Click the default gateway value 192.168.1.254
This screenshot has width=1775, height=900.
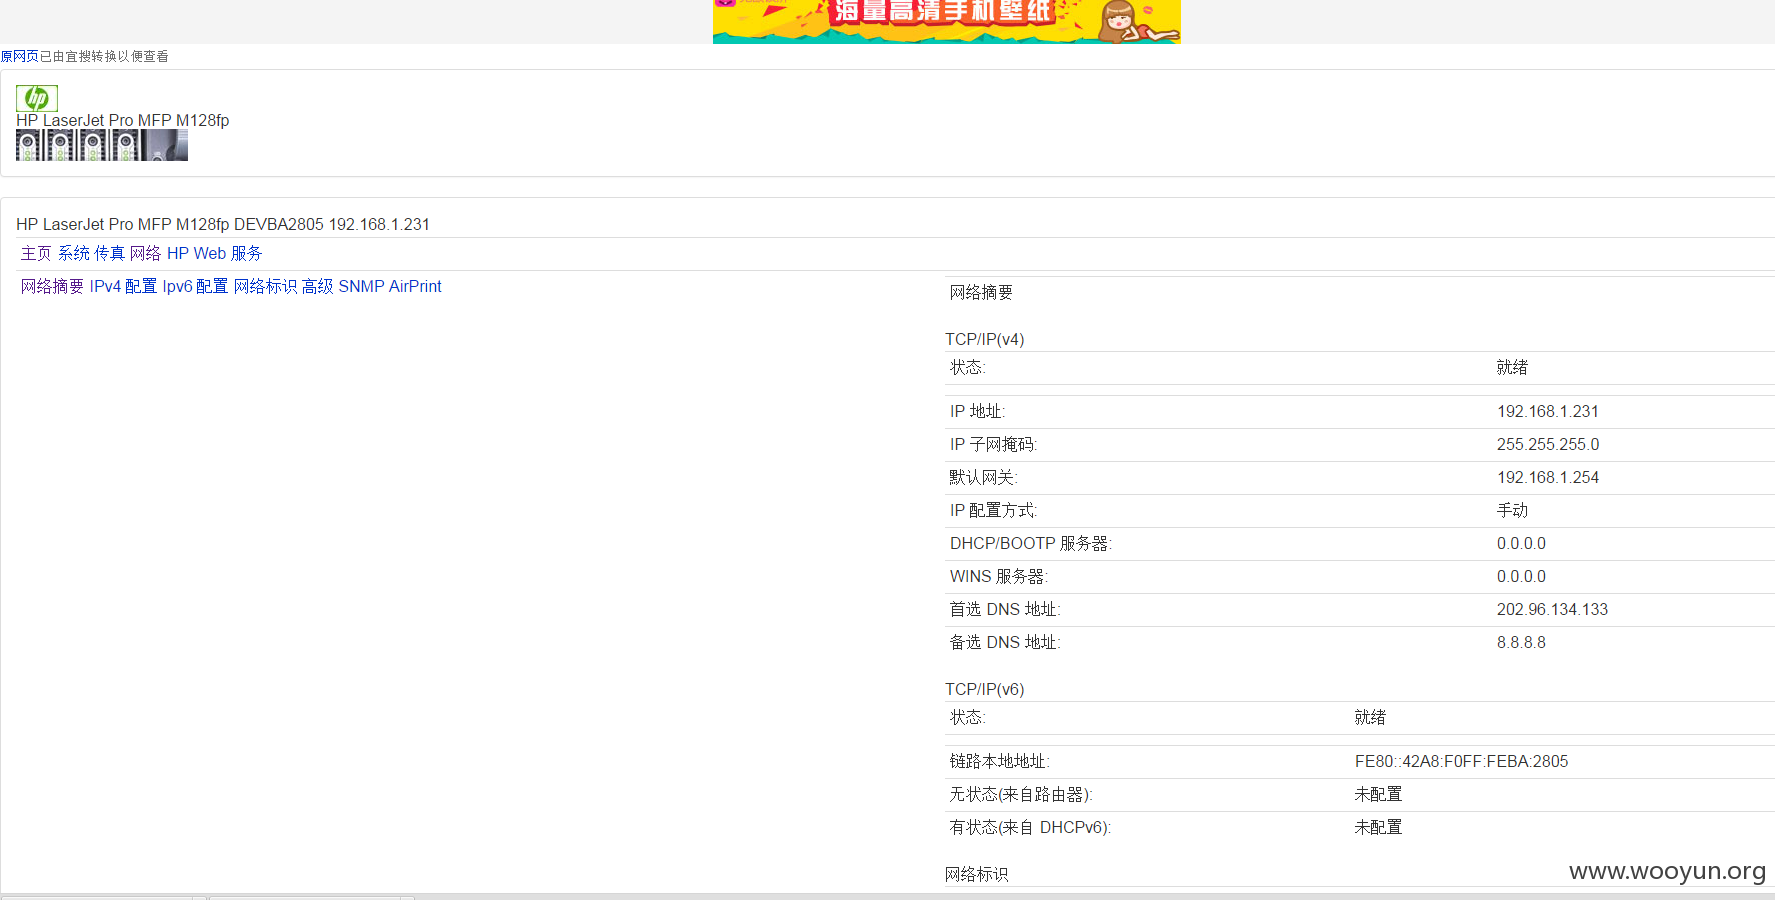(1548, 478)
